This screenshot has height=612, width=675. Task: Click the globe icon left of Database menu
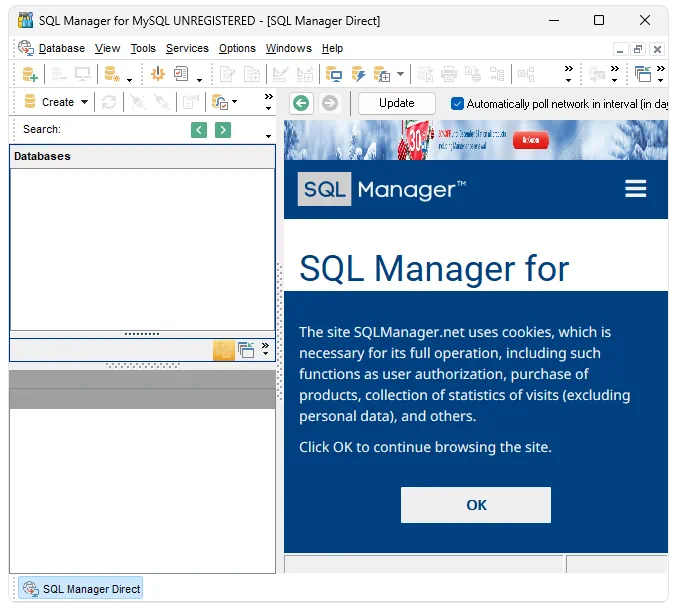pyautogui.click(x=26, y=48)
